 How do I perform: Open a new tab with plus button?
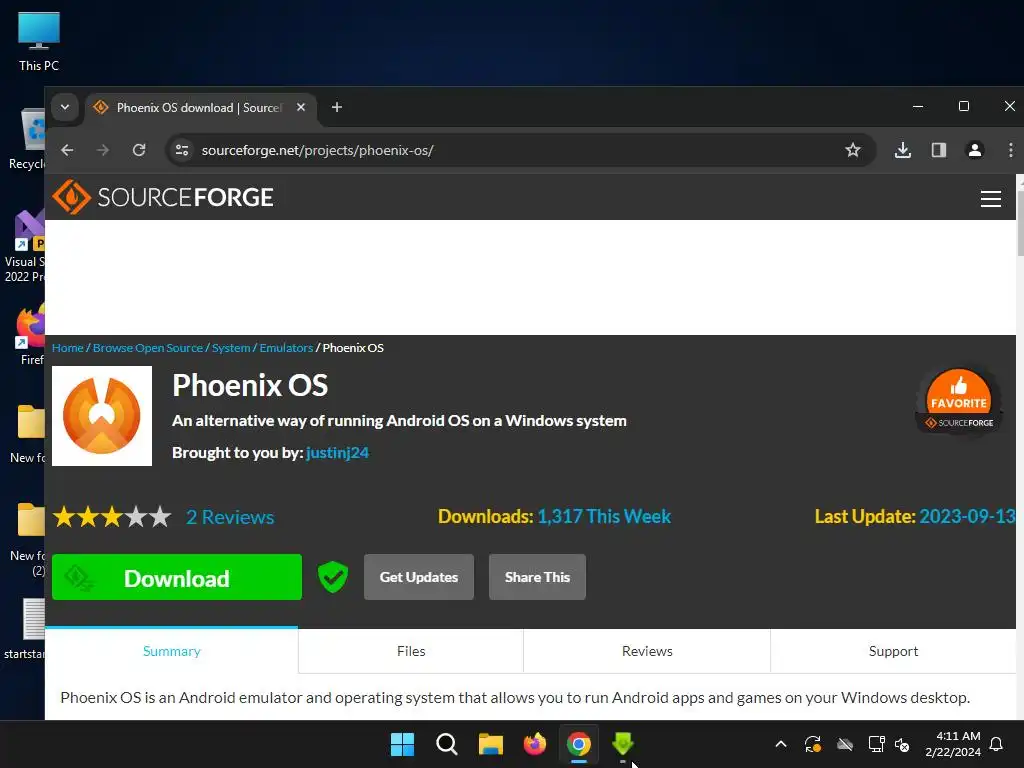336,107
